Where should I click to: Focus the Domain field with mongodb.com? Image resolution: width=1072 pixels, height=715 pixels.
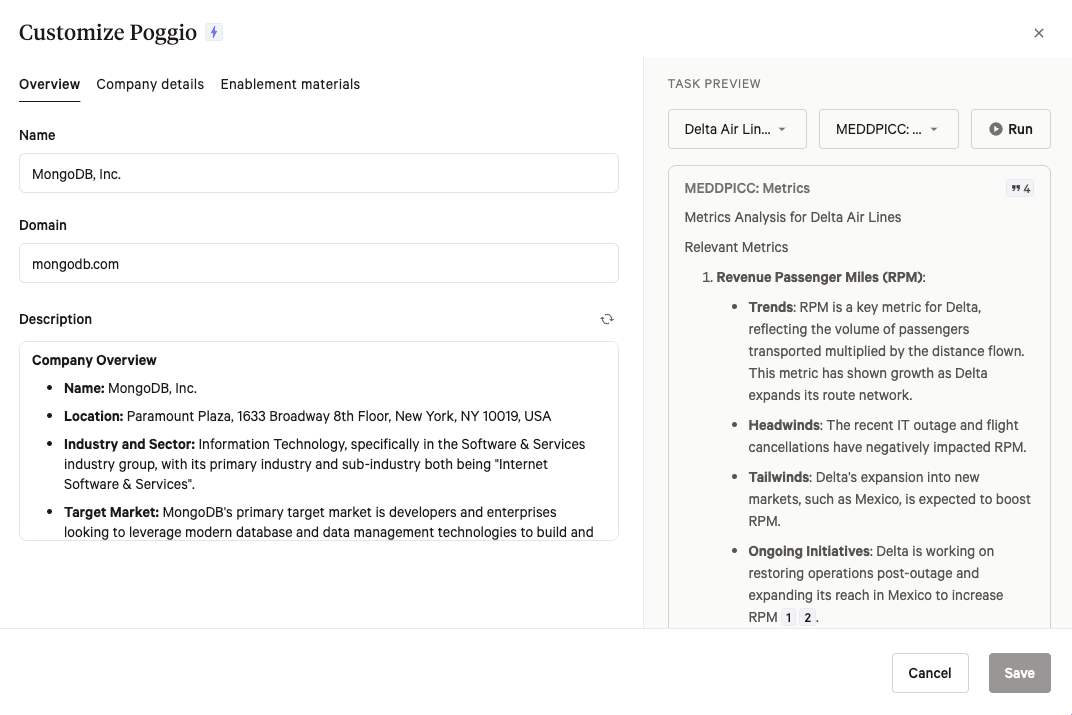pyautogui.click(x=318, y=263)
